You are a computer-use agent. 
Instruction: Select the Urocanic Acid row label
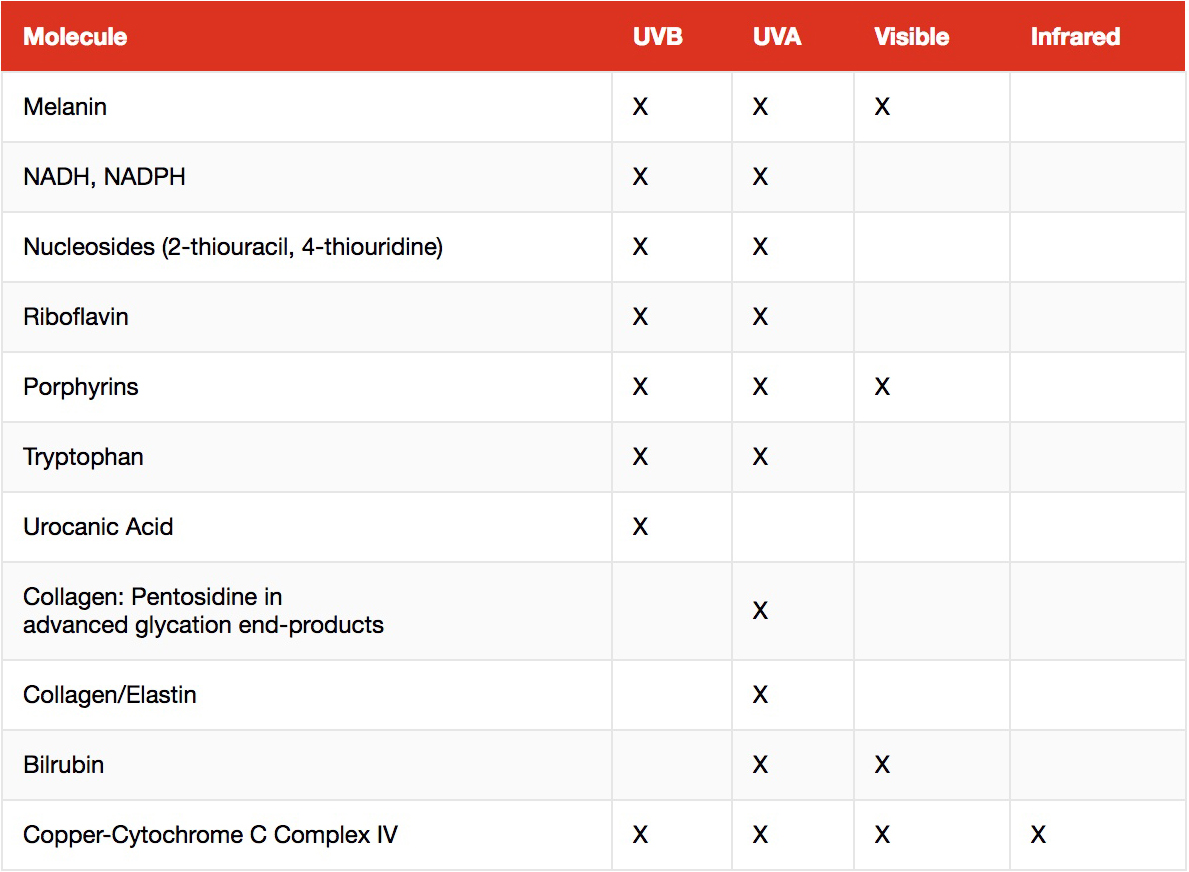98,527
